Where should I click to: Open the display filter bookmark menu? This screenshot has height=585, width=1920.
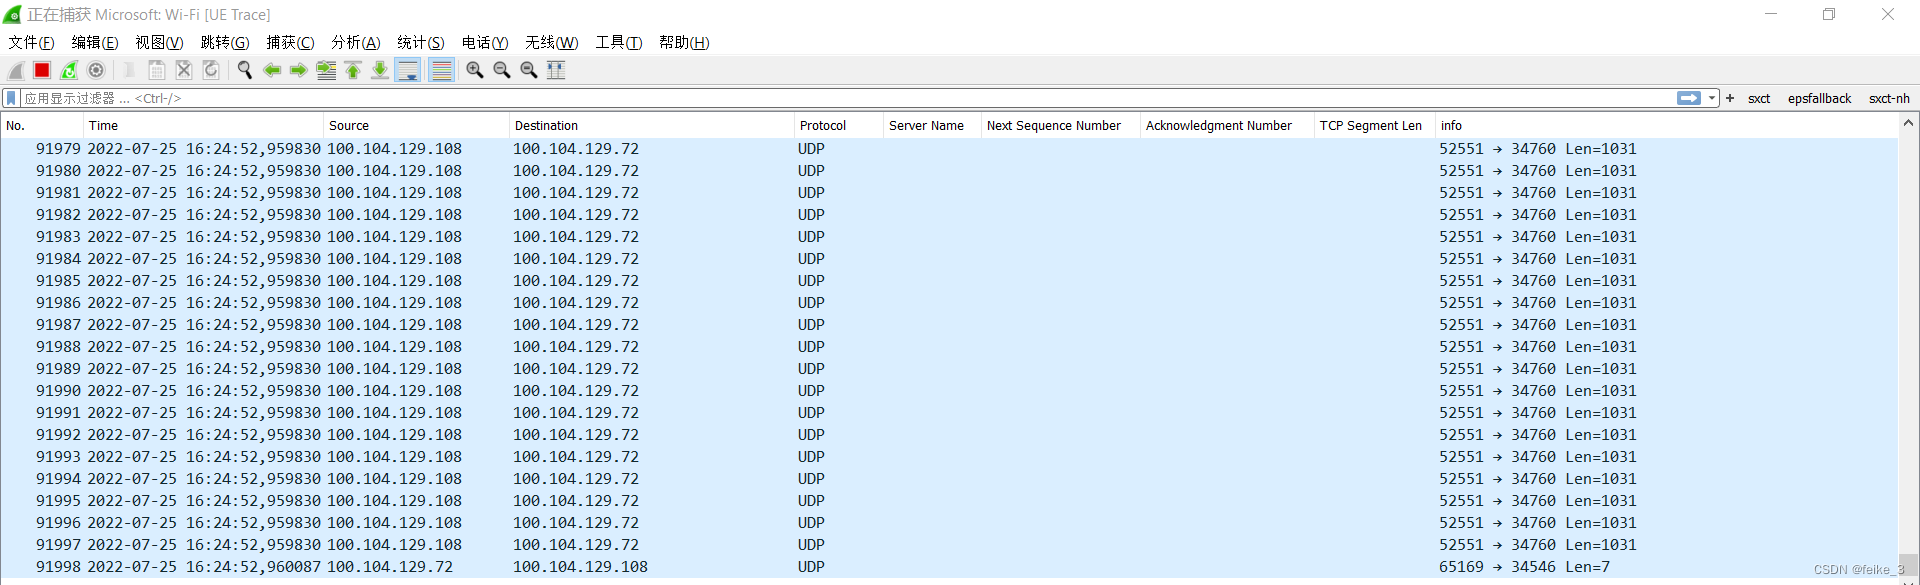pyautogui.click(x=11, y=98)
